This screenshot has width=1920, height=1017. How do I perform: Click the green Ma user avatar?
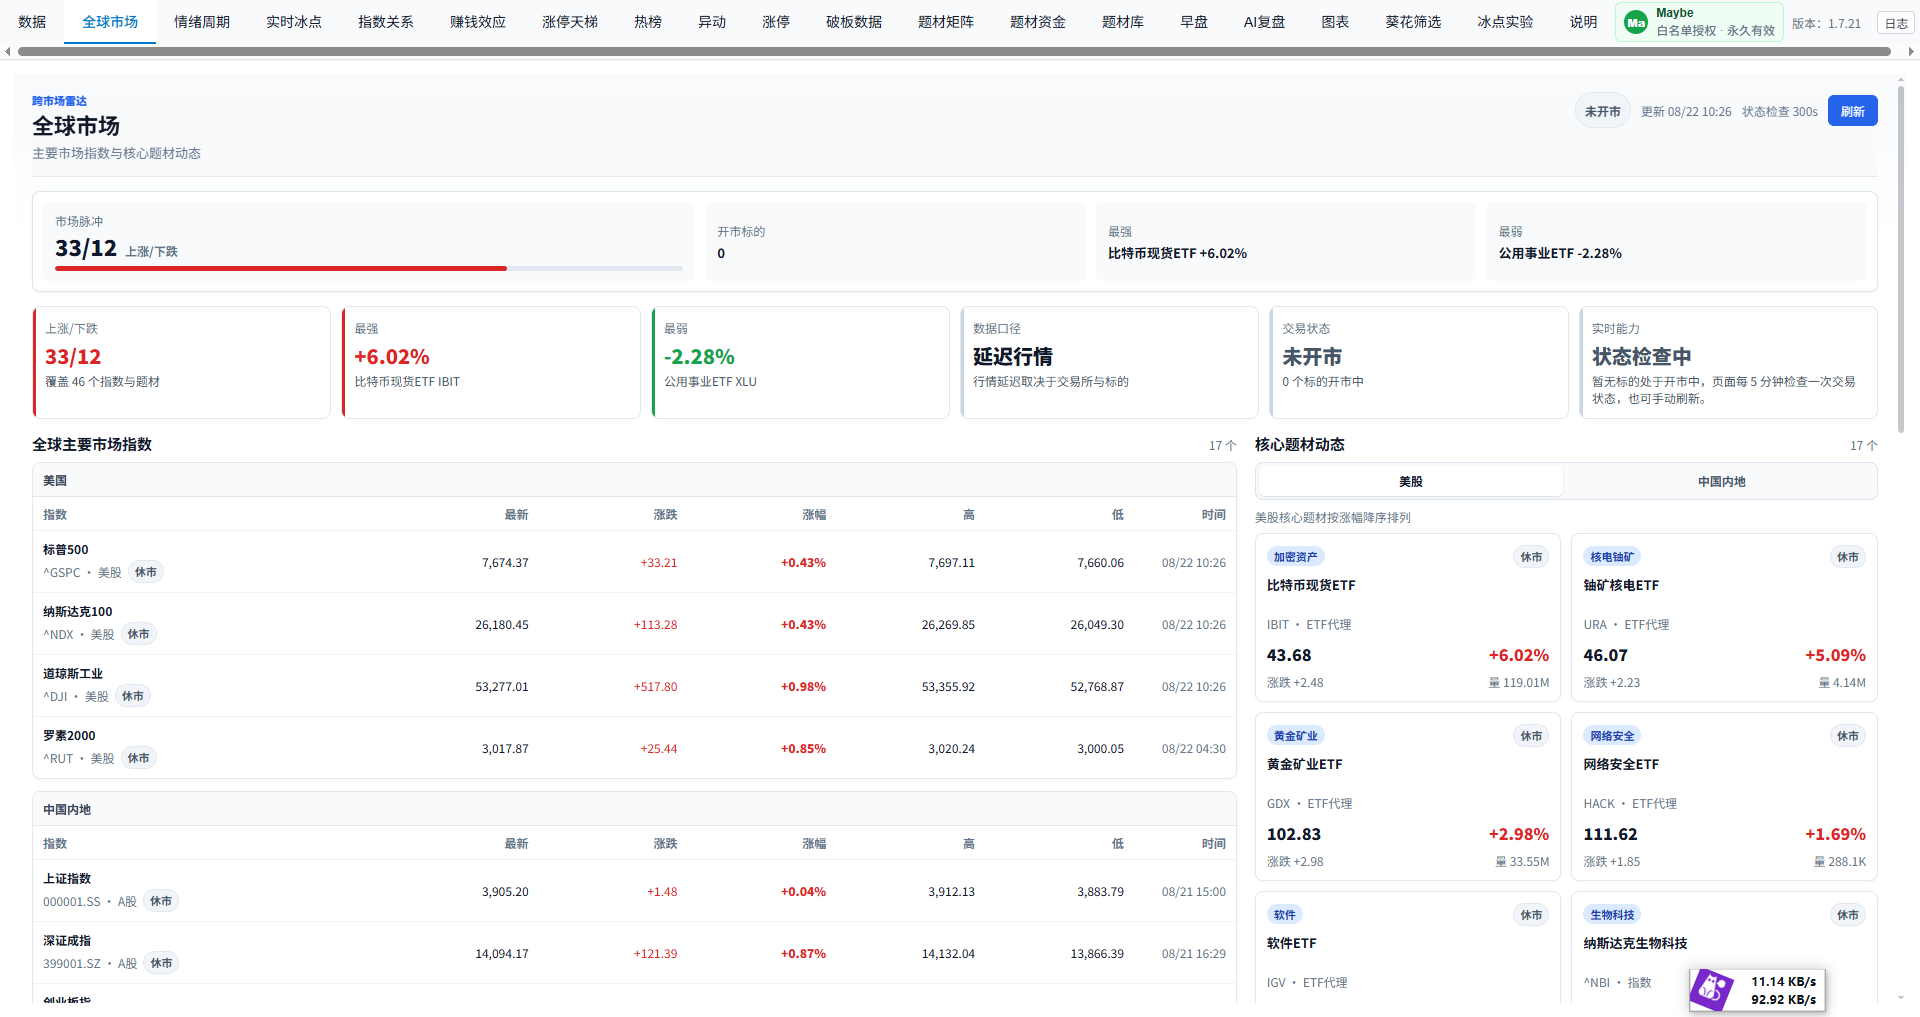coord(1636,22)
